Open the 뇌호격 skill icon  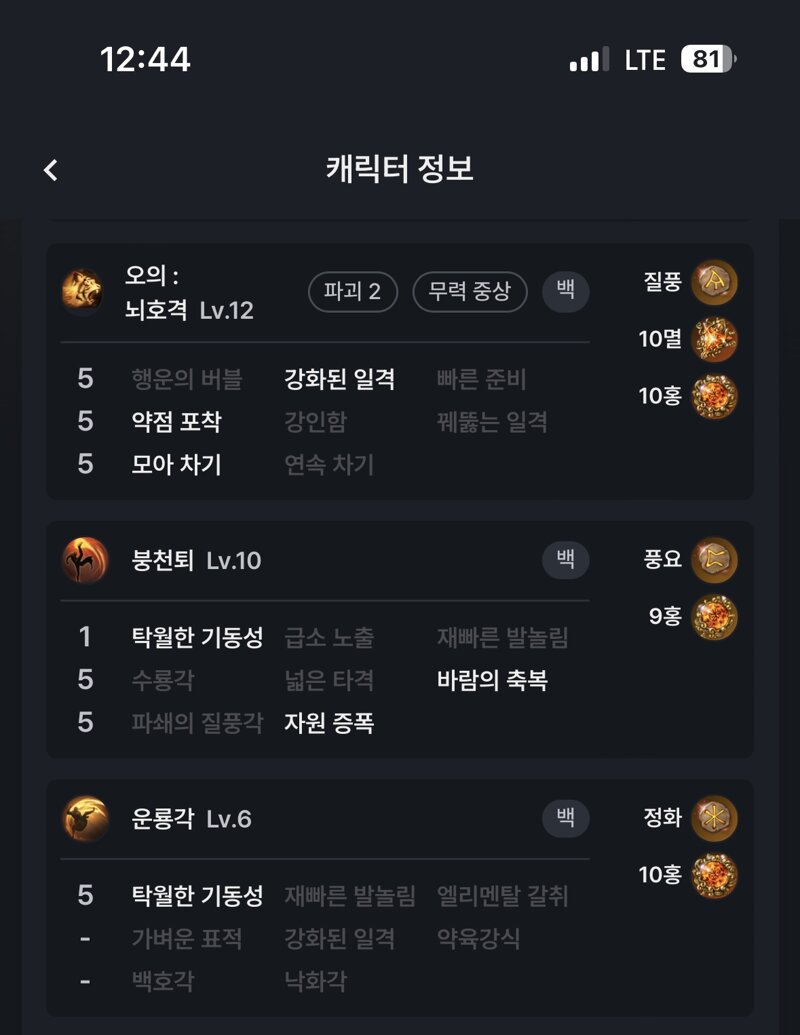pos(83,290)
